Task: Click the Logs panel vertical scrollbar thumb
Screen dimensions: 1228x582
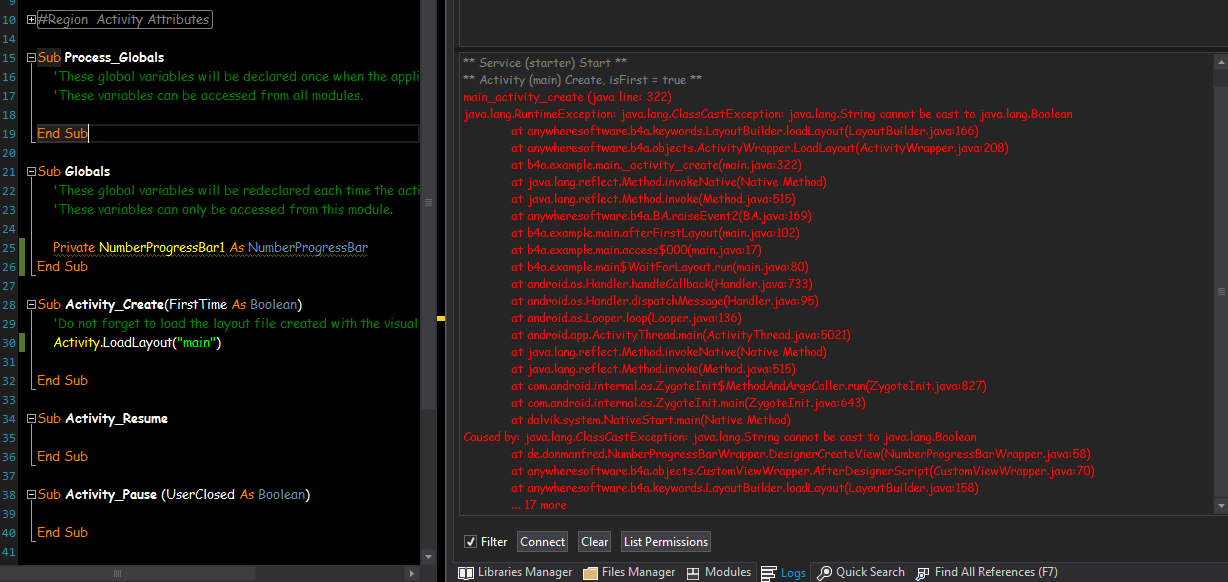Action: point(1220,291)
